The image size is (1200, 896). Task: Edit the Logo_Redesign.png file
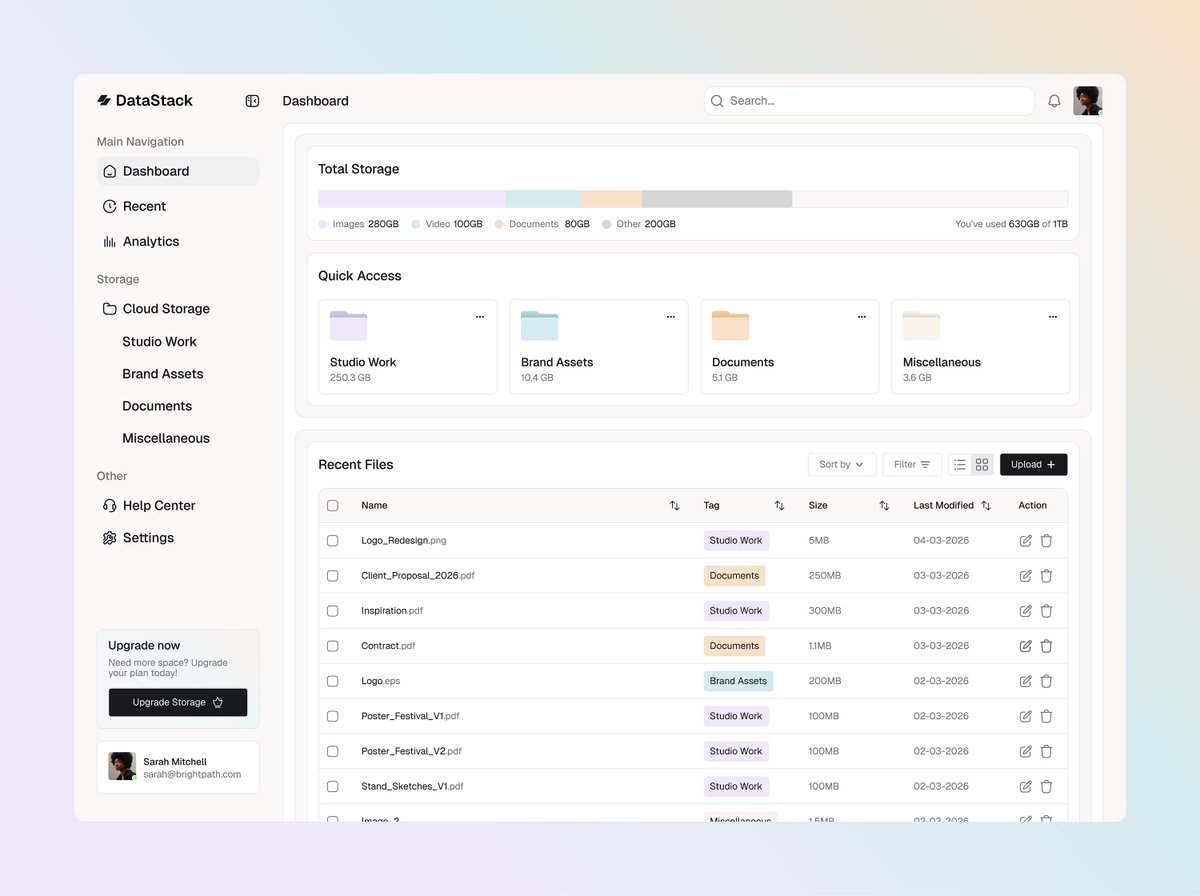tap(1025, 540)
